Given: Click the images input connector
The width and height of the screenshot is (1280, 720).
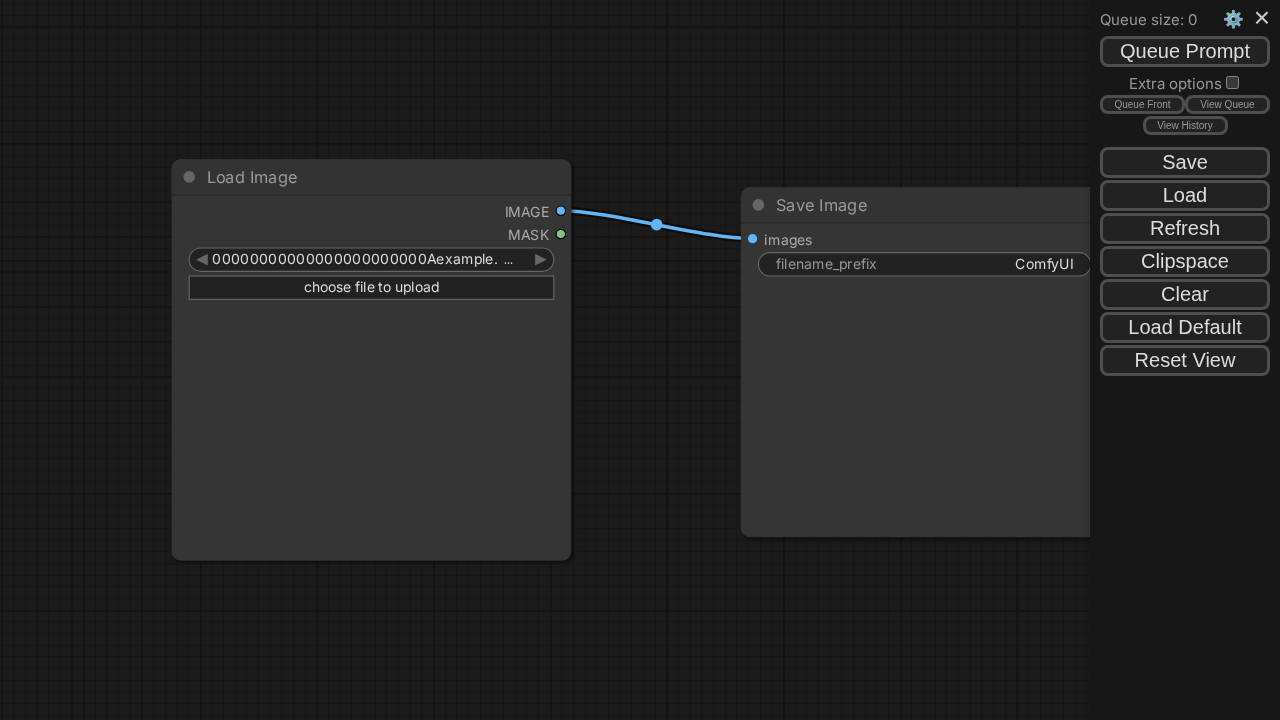Looking at the screenshot, I should point(753,239).
